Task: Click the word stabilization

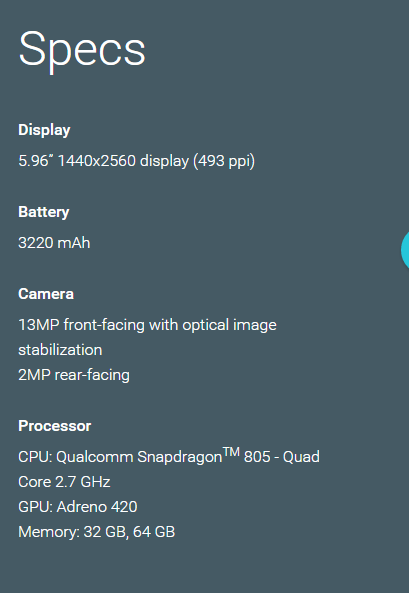Action: click(60, 350)
